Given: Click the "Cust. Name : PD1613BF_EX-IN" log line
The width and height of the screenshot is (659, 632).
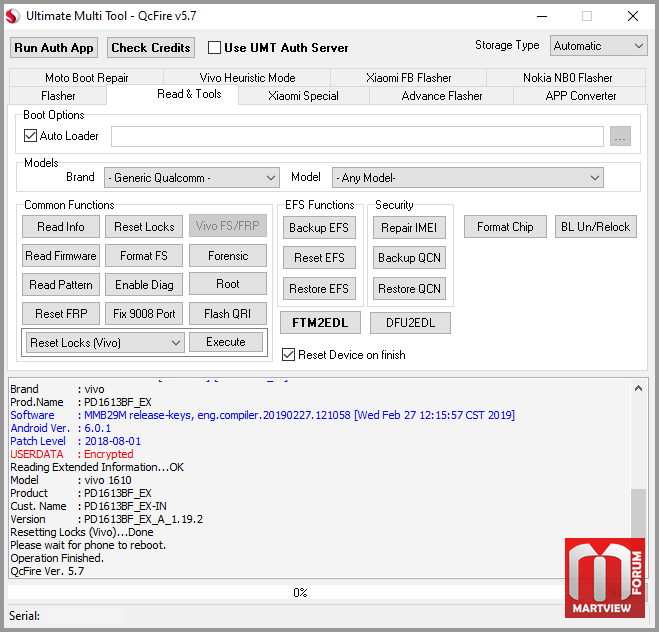Looking at the screenshot, I should 89,506.
